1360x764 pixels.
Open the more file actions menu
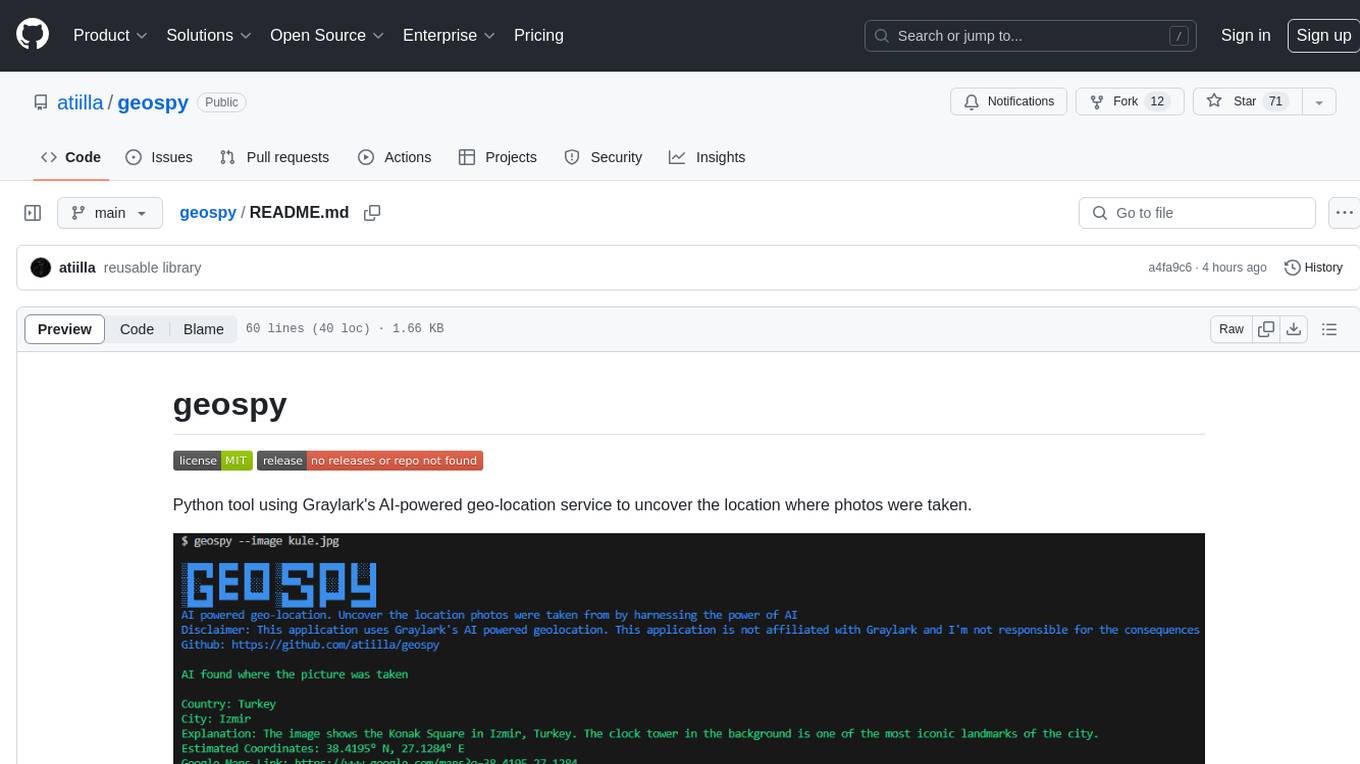pyautogui.click(x=1344, y=213)
